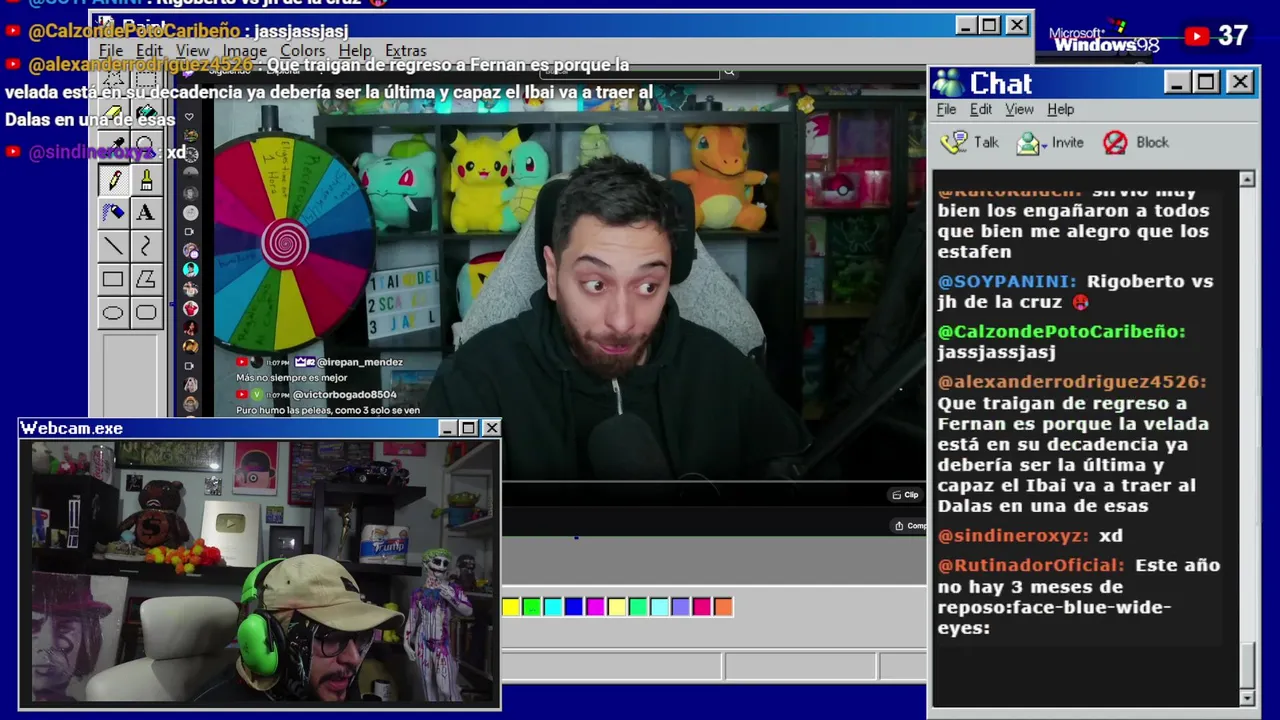Click the Chat scrollbar down arrow

coord(1247,697)
